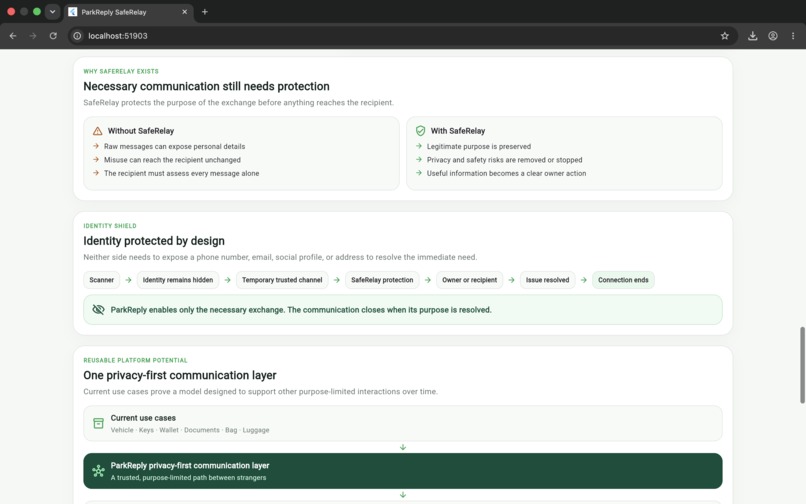
Task: Click the ParkReply privacy-first communication layer card
Action: tap(402, 471)
